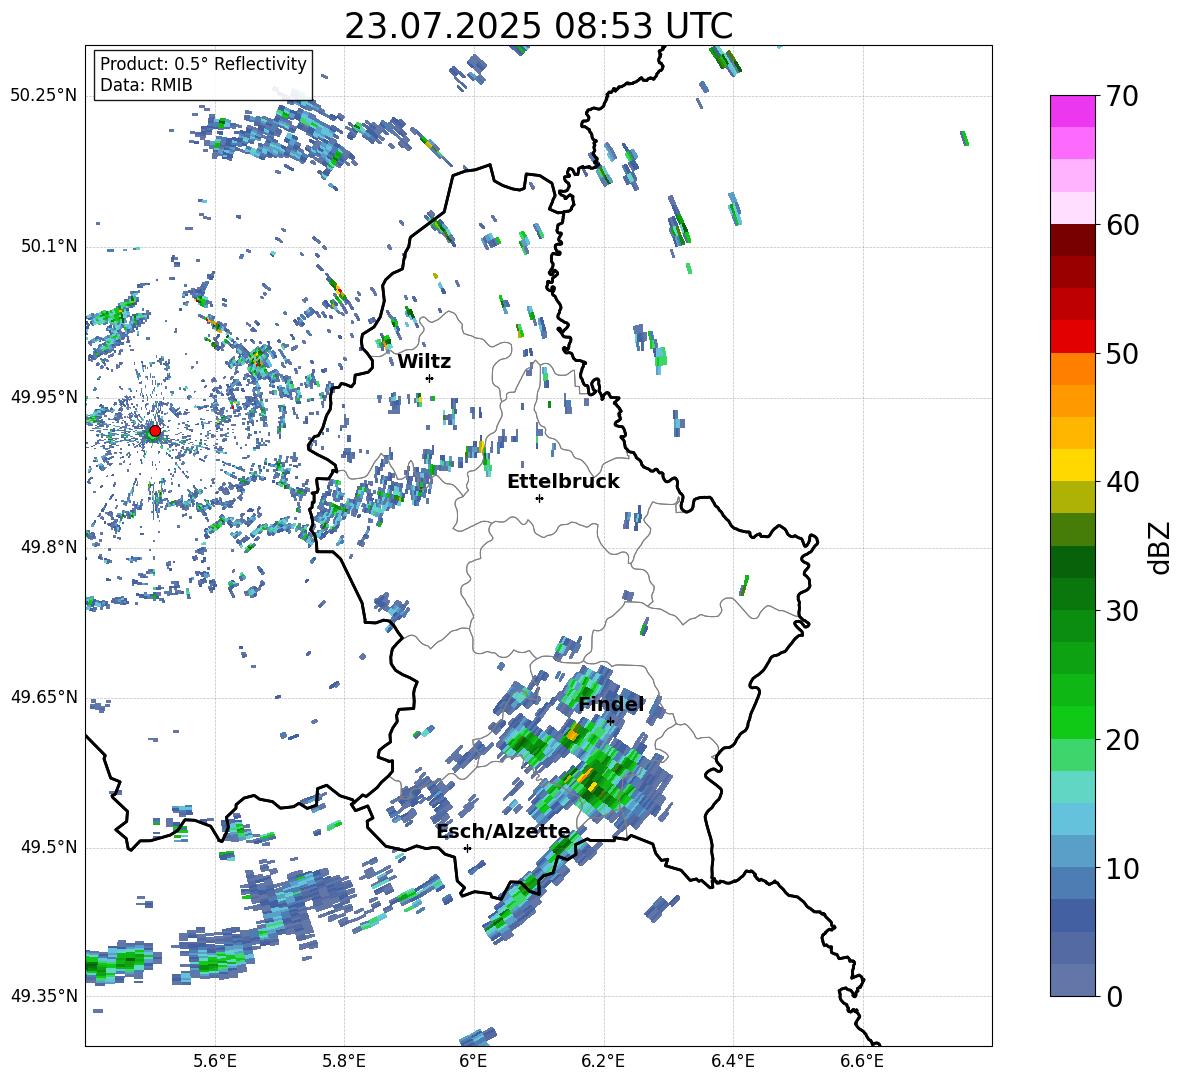The width and height of the screenshot is (1184, 1081).
Task: Click the yellow swatch at 40 dBZ
Action: (x=1073, y=465)
